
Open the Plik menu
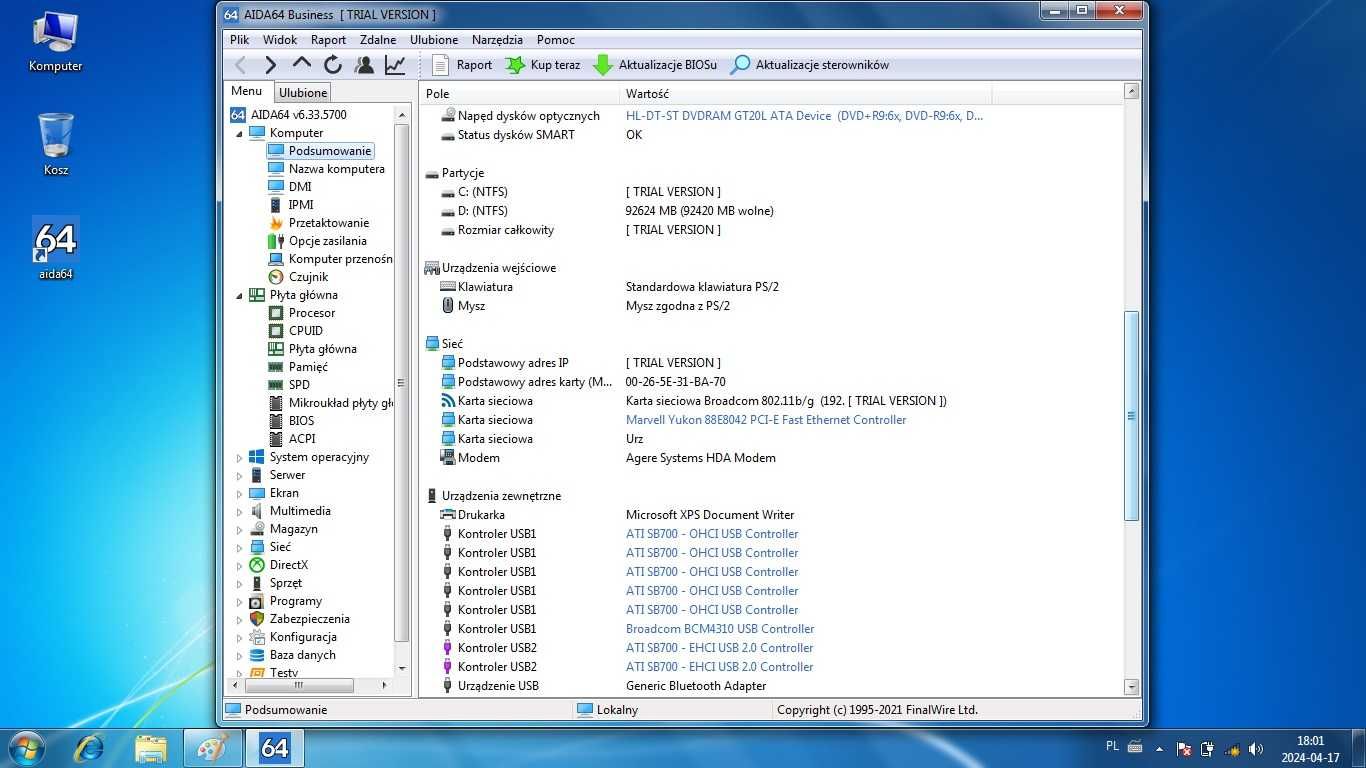[240, 40]
